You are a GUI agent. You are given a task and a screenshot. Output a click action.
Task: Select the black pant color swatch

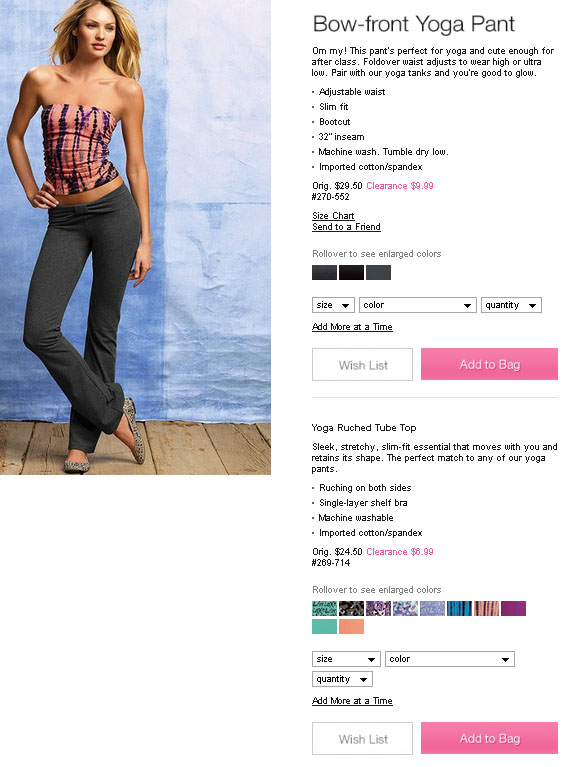(351, 272)
